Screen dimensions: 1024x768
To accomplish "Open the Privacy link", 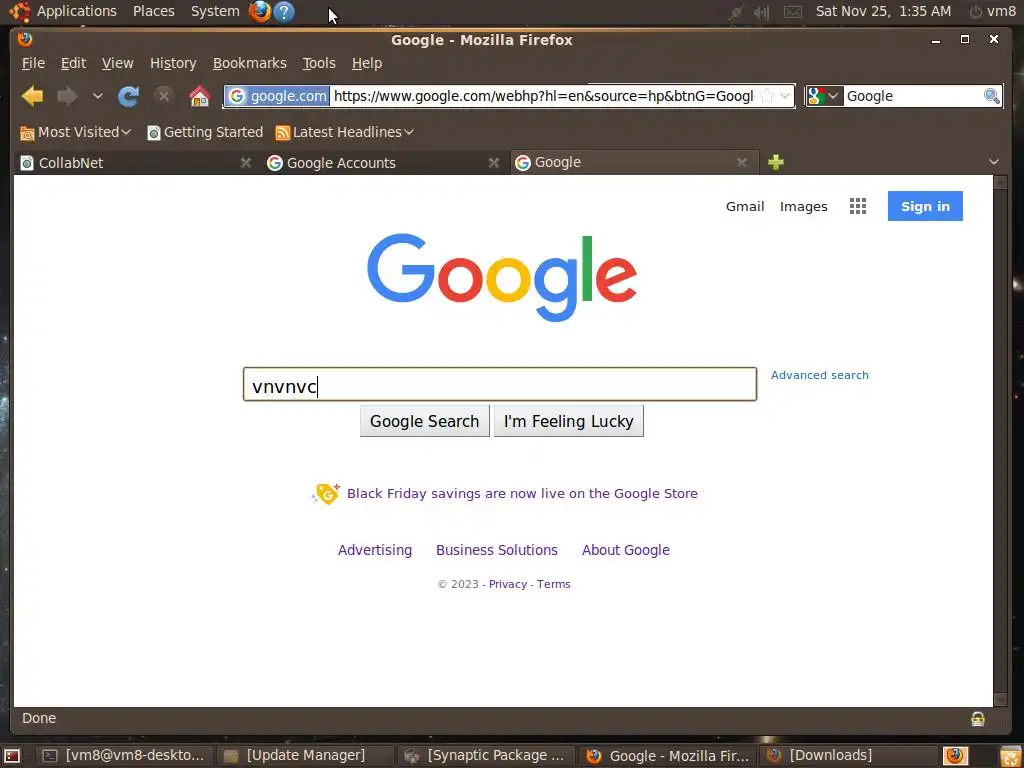I will [x=507, y=584].
